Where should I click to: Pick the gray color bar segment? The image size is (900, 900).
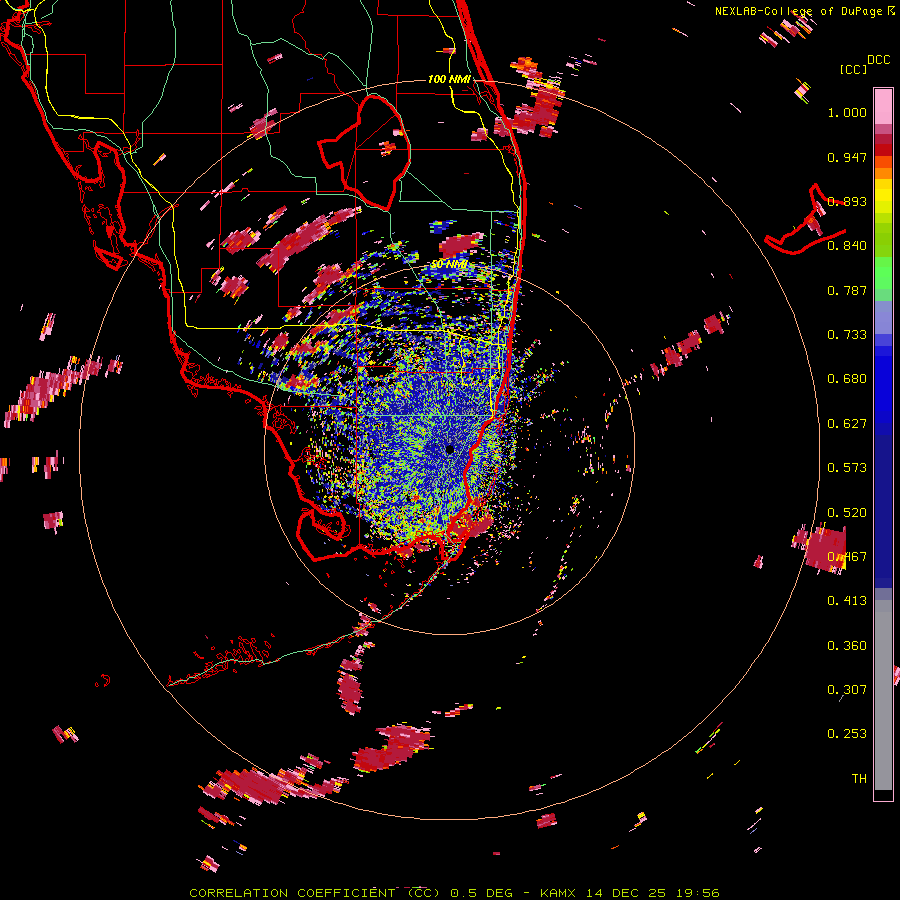click(883, 695)
